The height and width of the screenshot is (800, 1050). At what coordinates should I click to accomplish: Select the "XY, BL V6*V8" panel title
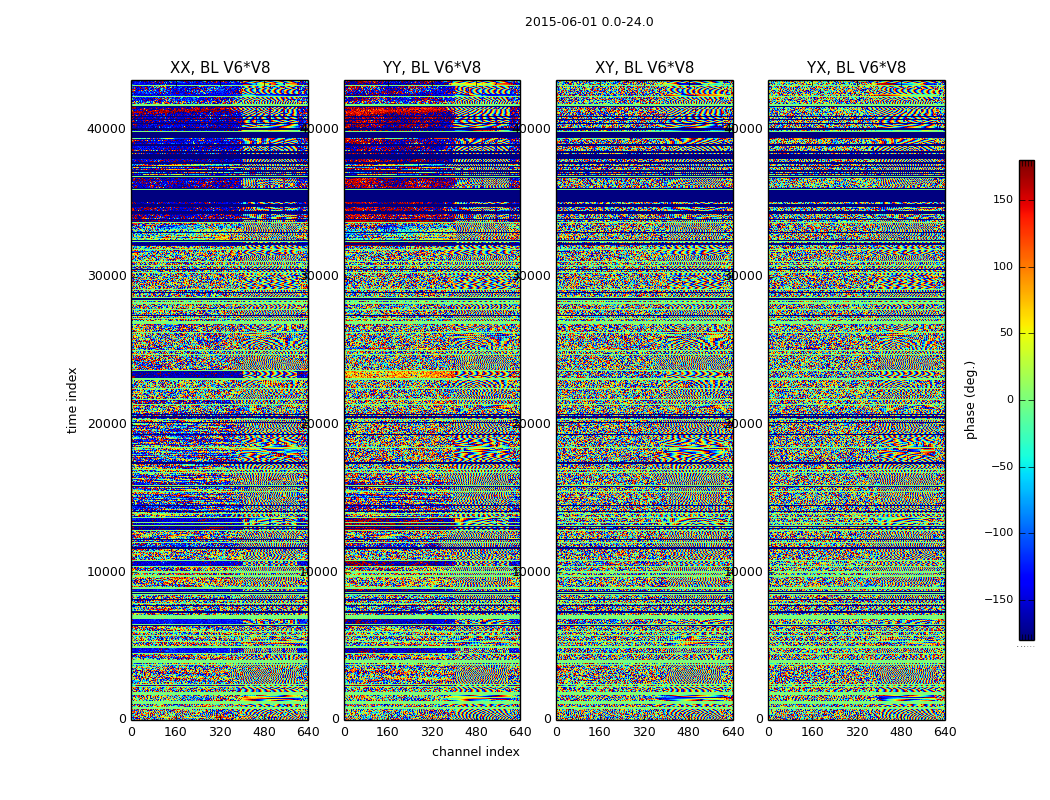tap(644, 68)
